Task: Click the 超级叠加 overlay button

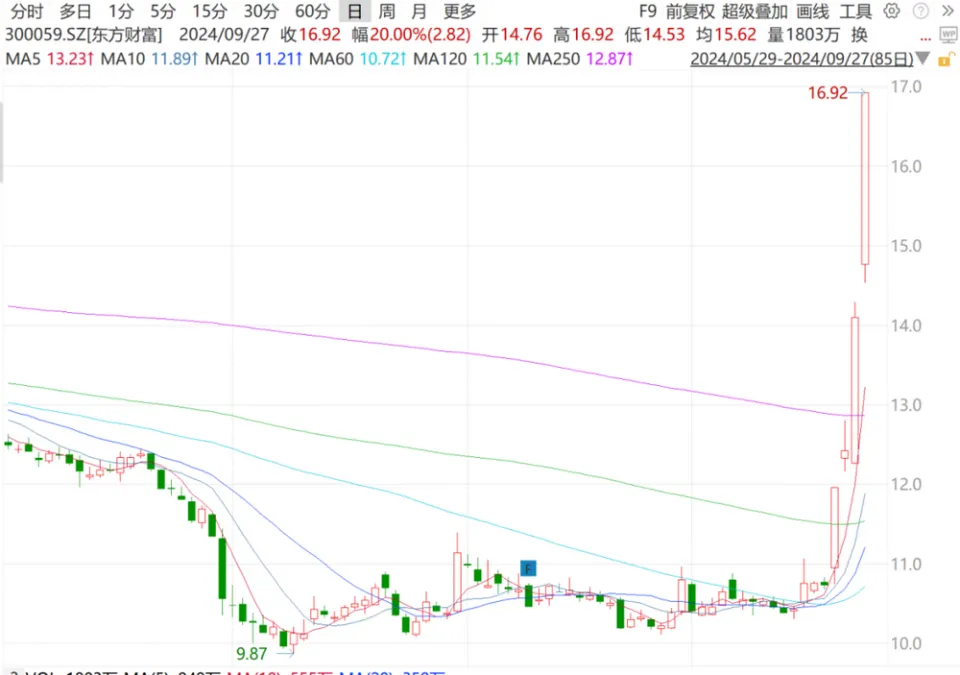Action: 755,12
